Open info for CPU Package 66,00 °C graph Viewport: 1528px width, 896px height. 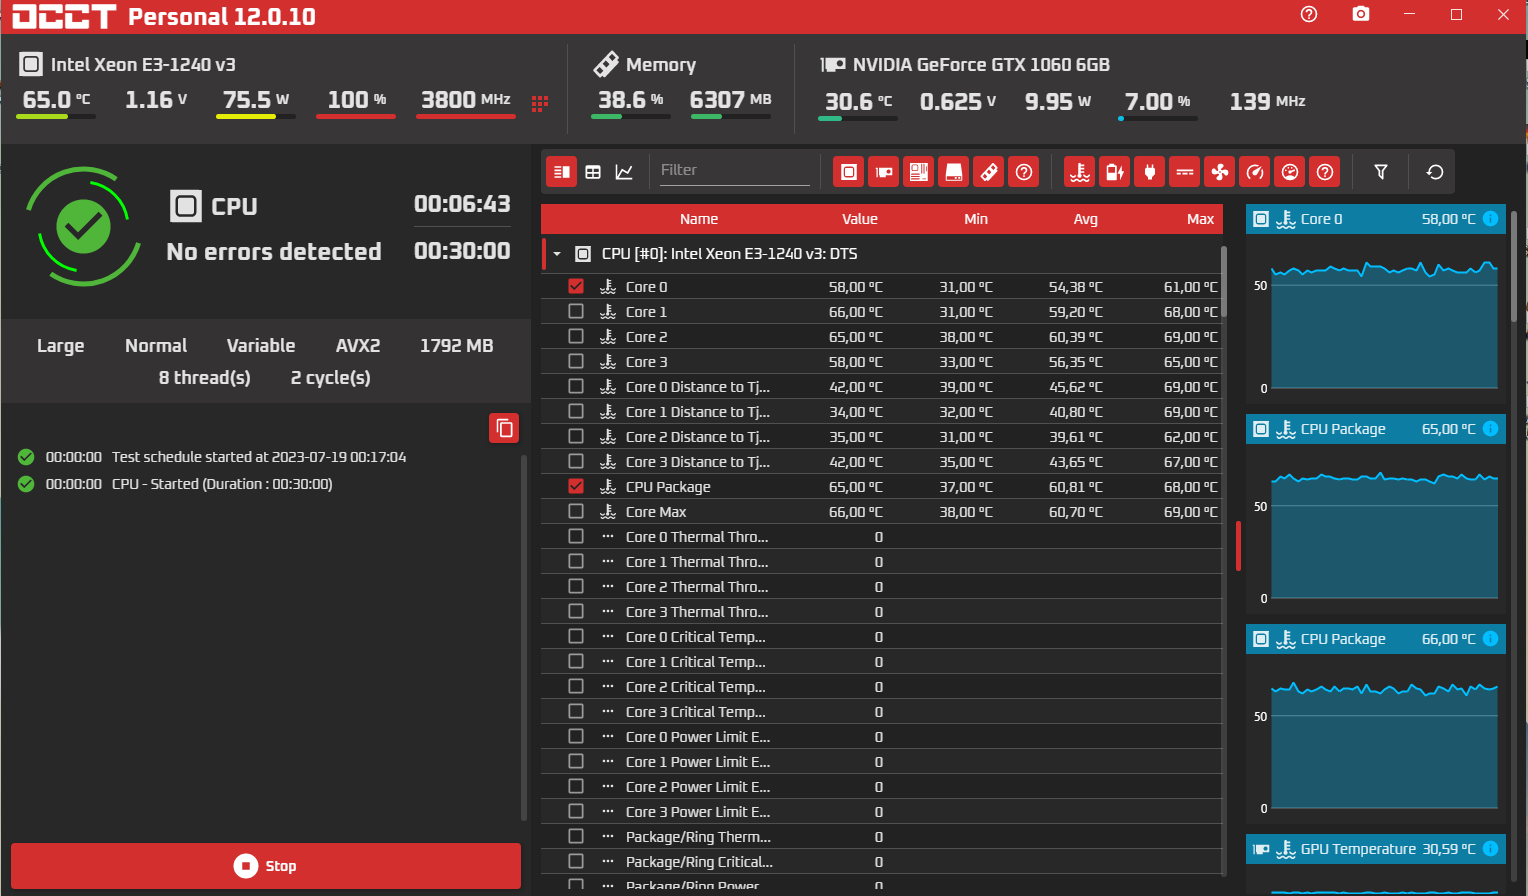coord(1490,639)
